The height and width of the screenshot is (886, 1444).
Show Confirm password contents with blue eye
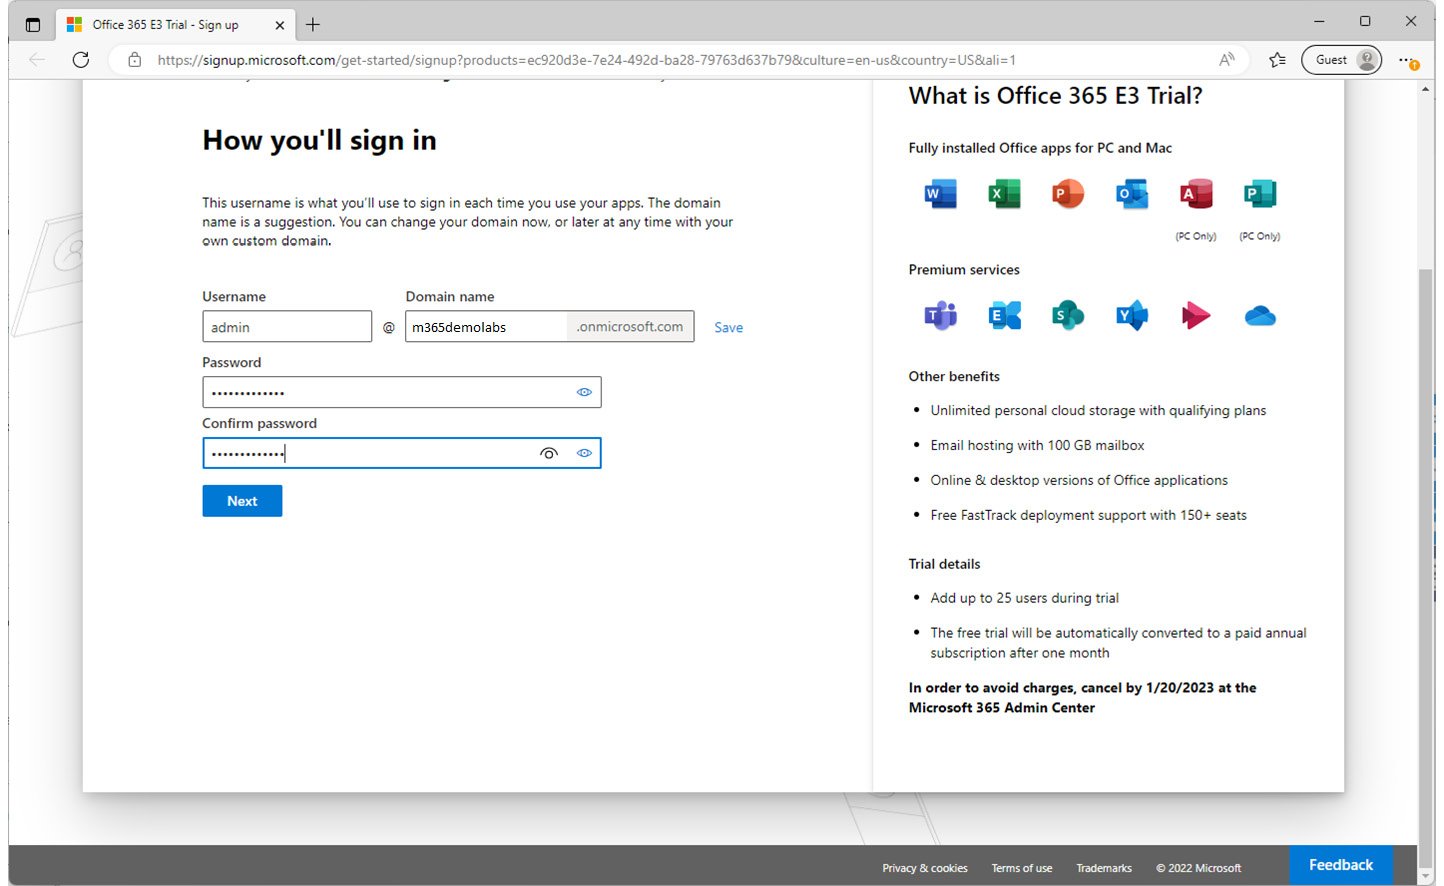(x=584, y=453)
